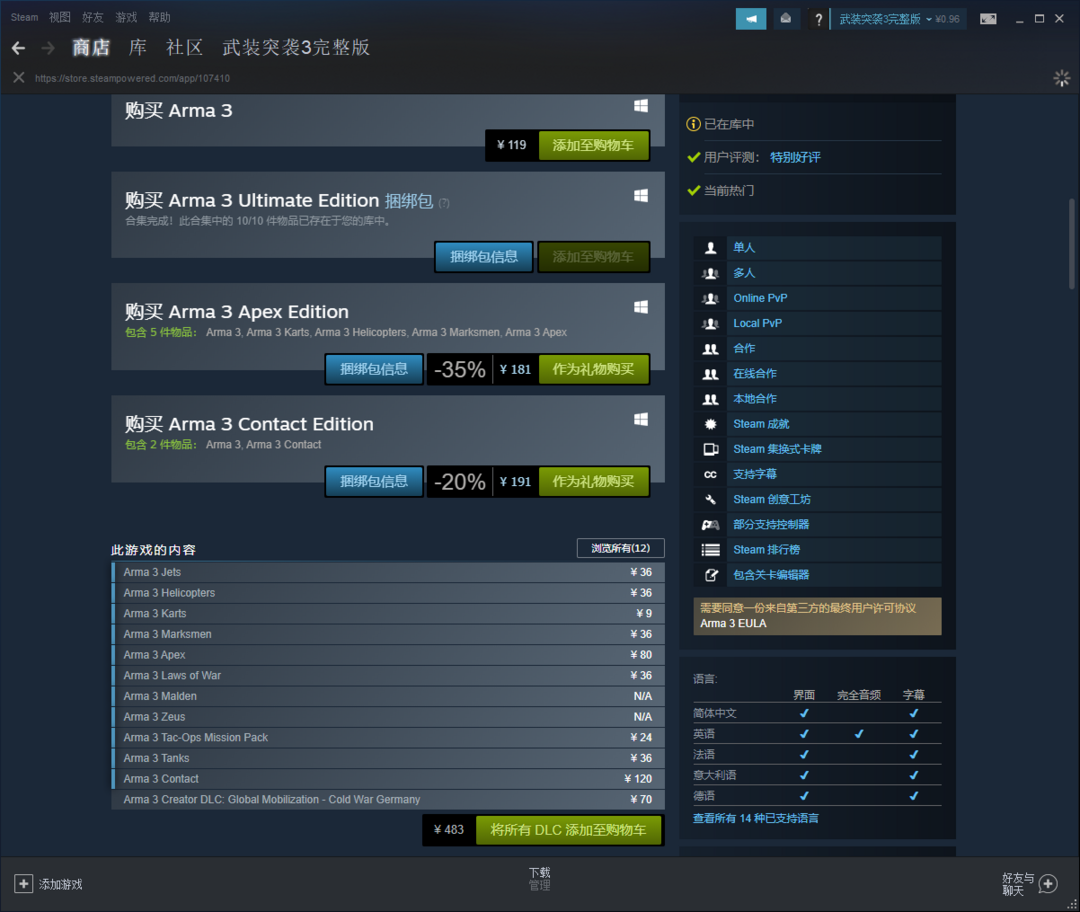Open the Arma 3 EULA link

click(733, 623)
